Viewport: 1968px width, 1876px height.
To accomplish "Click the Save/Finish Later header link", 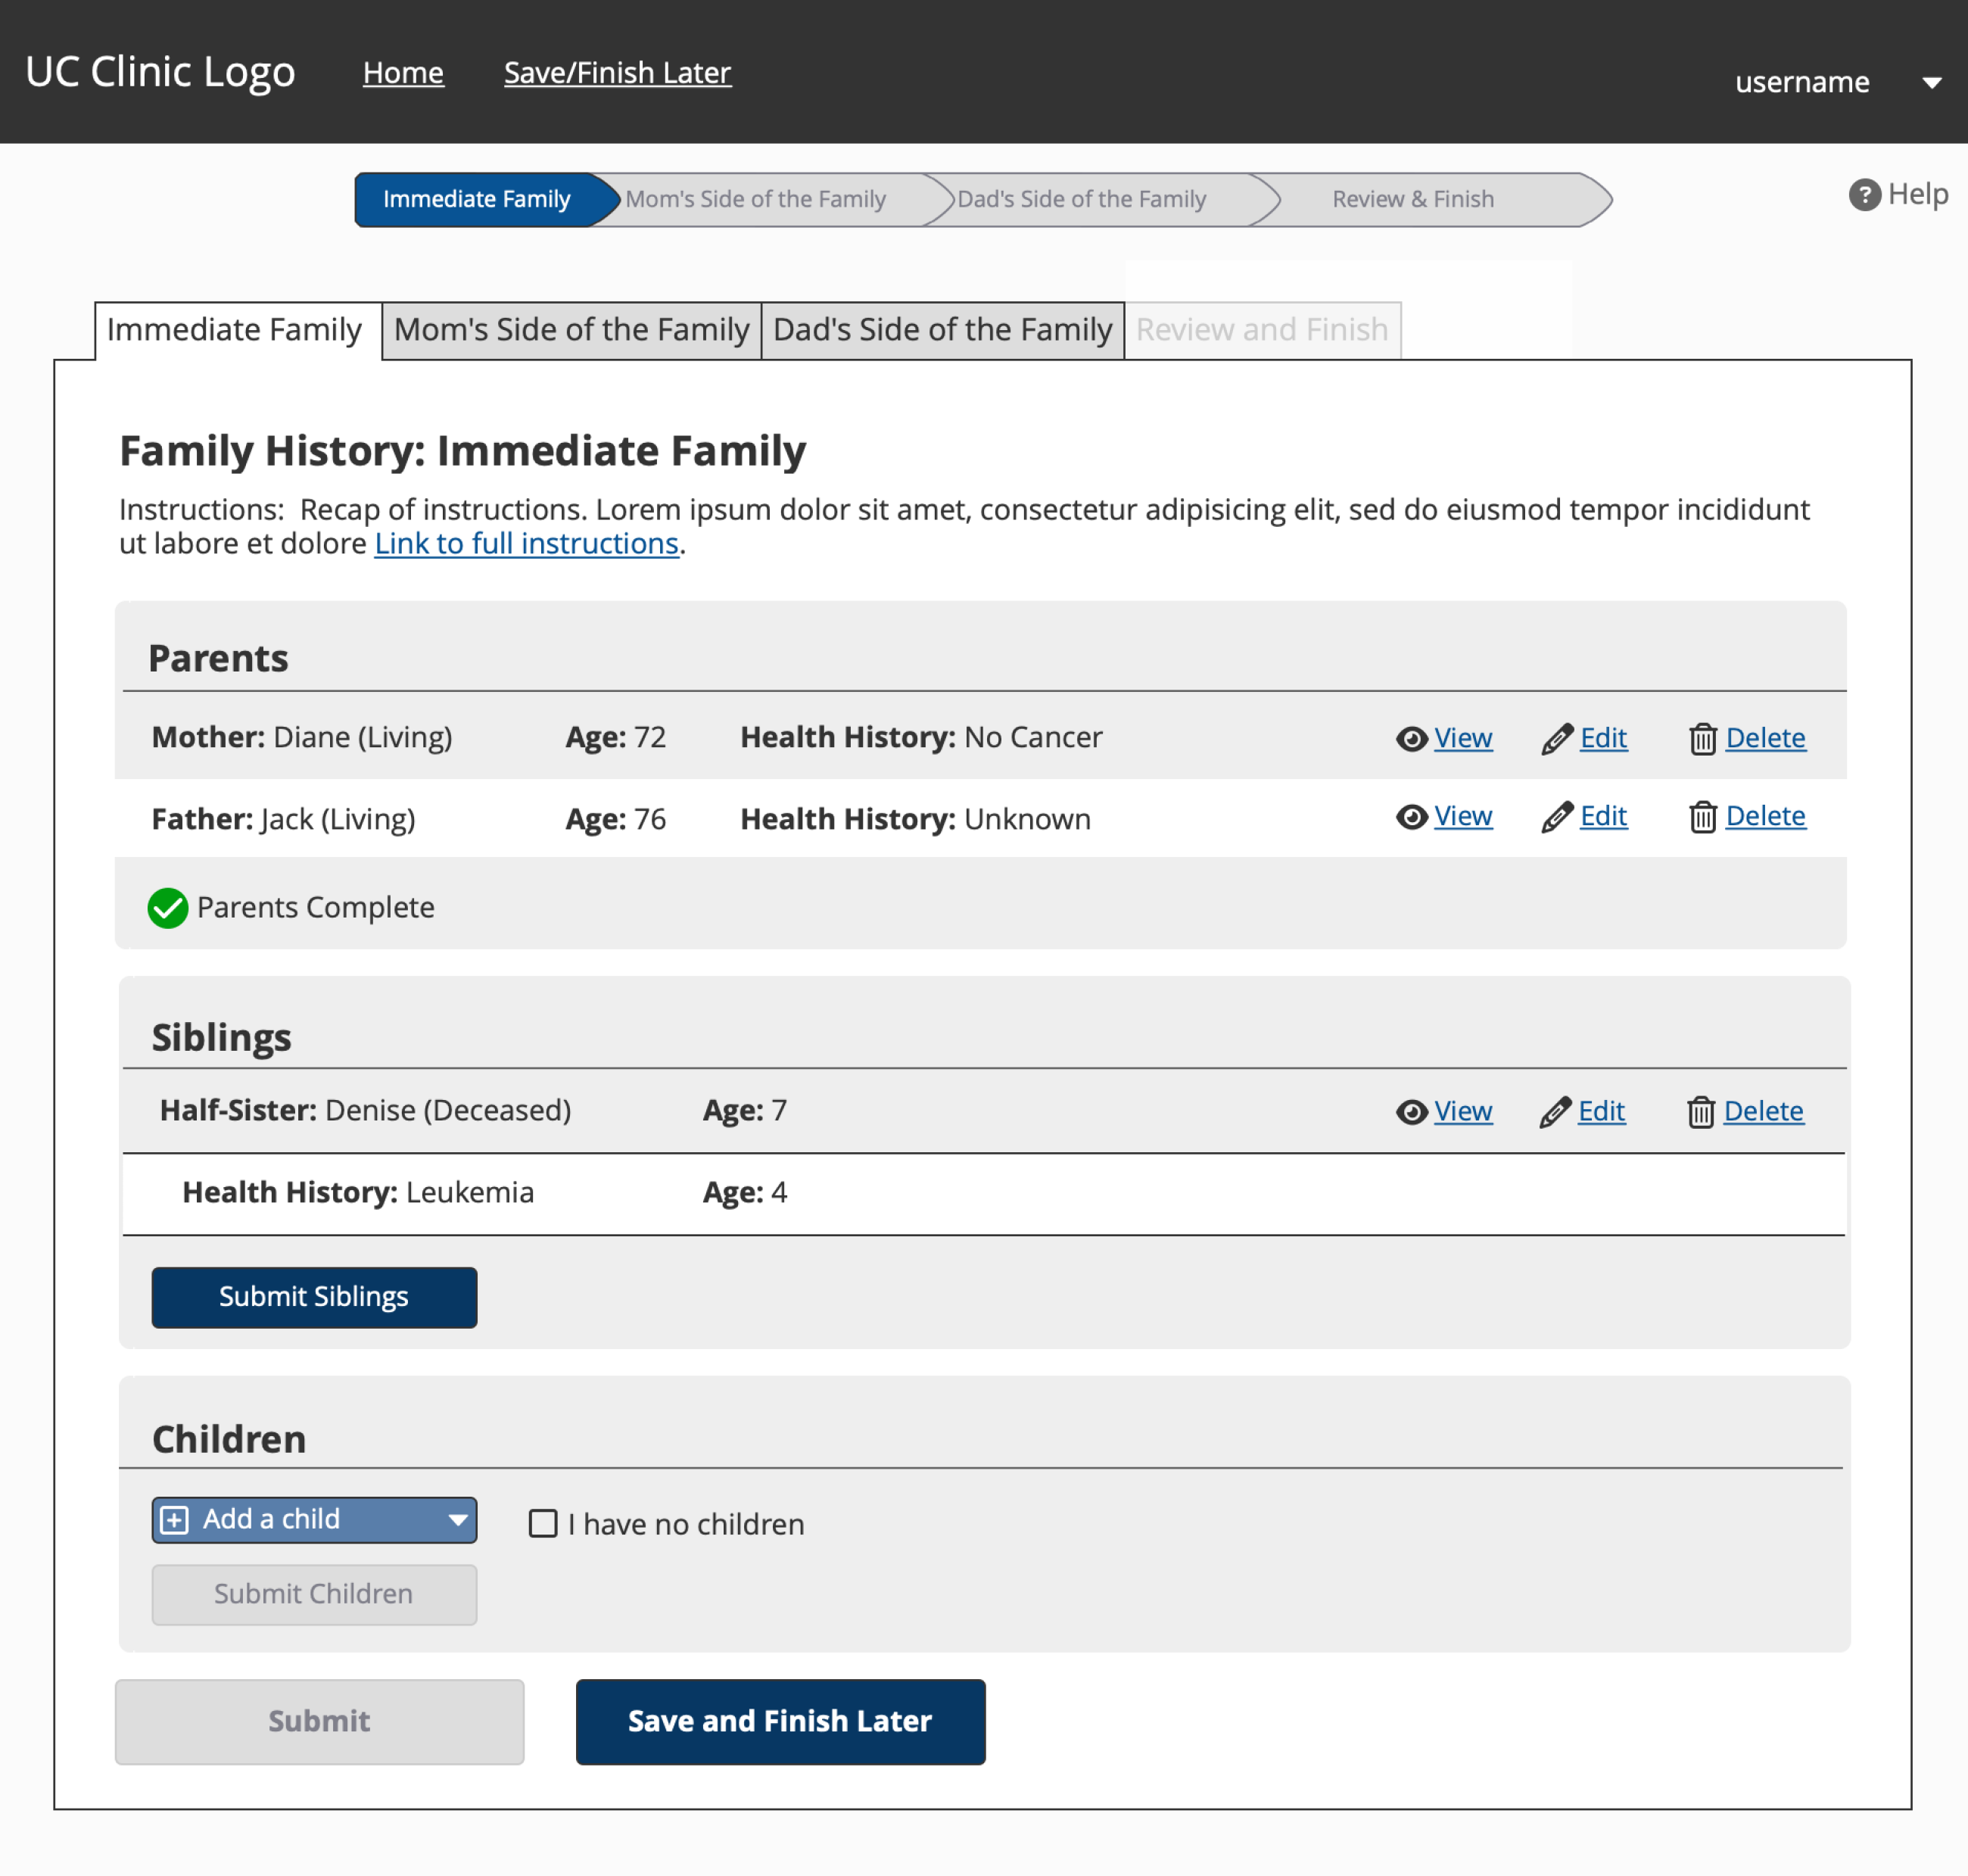I will pyautogui.click(x=617, y=73).
